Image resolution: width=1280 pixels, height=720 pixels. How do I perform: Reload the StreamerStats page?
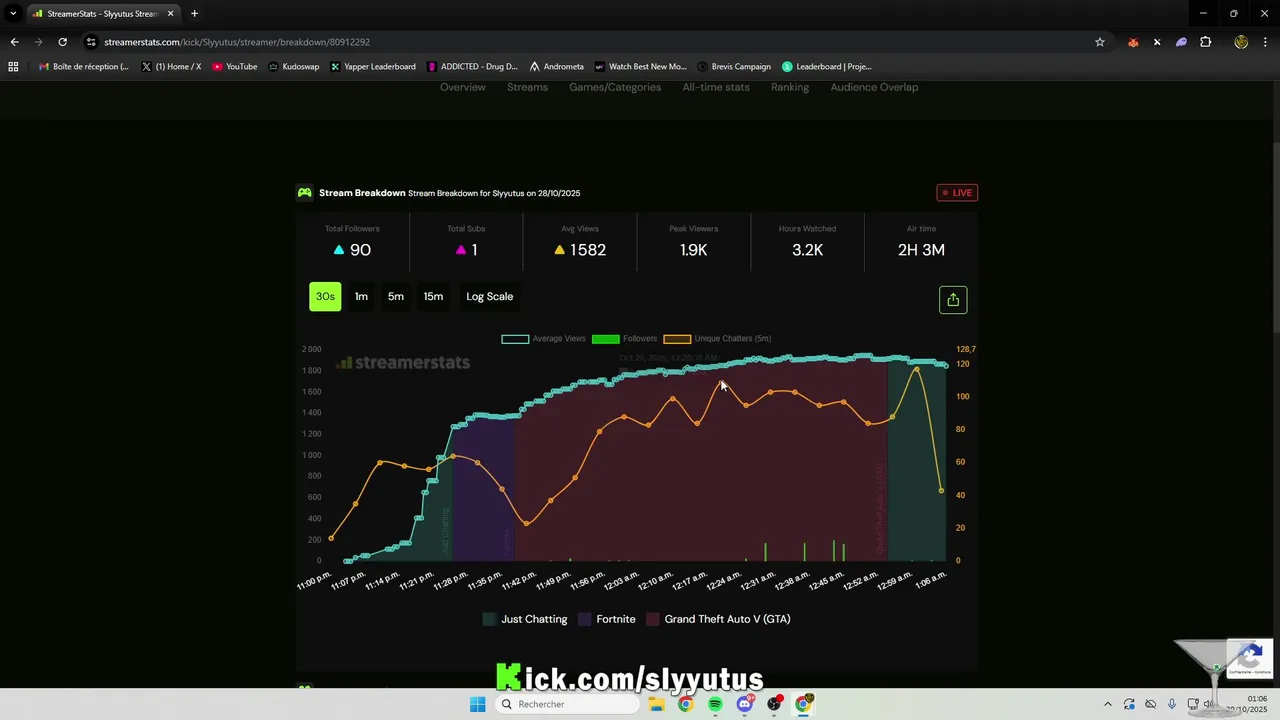click(62, 42)
